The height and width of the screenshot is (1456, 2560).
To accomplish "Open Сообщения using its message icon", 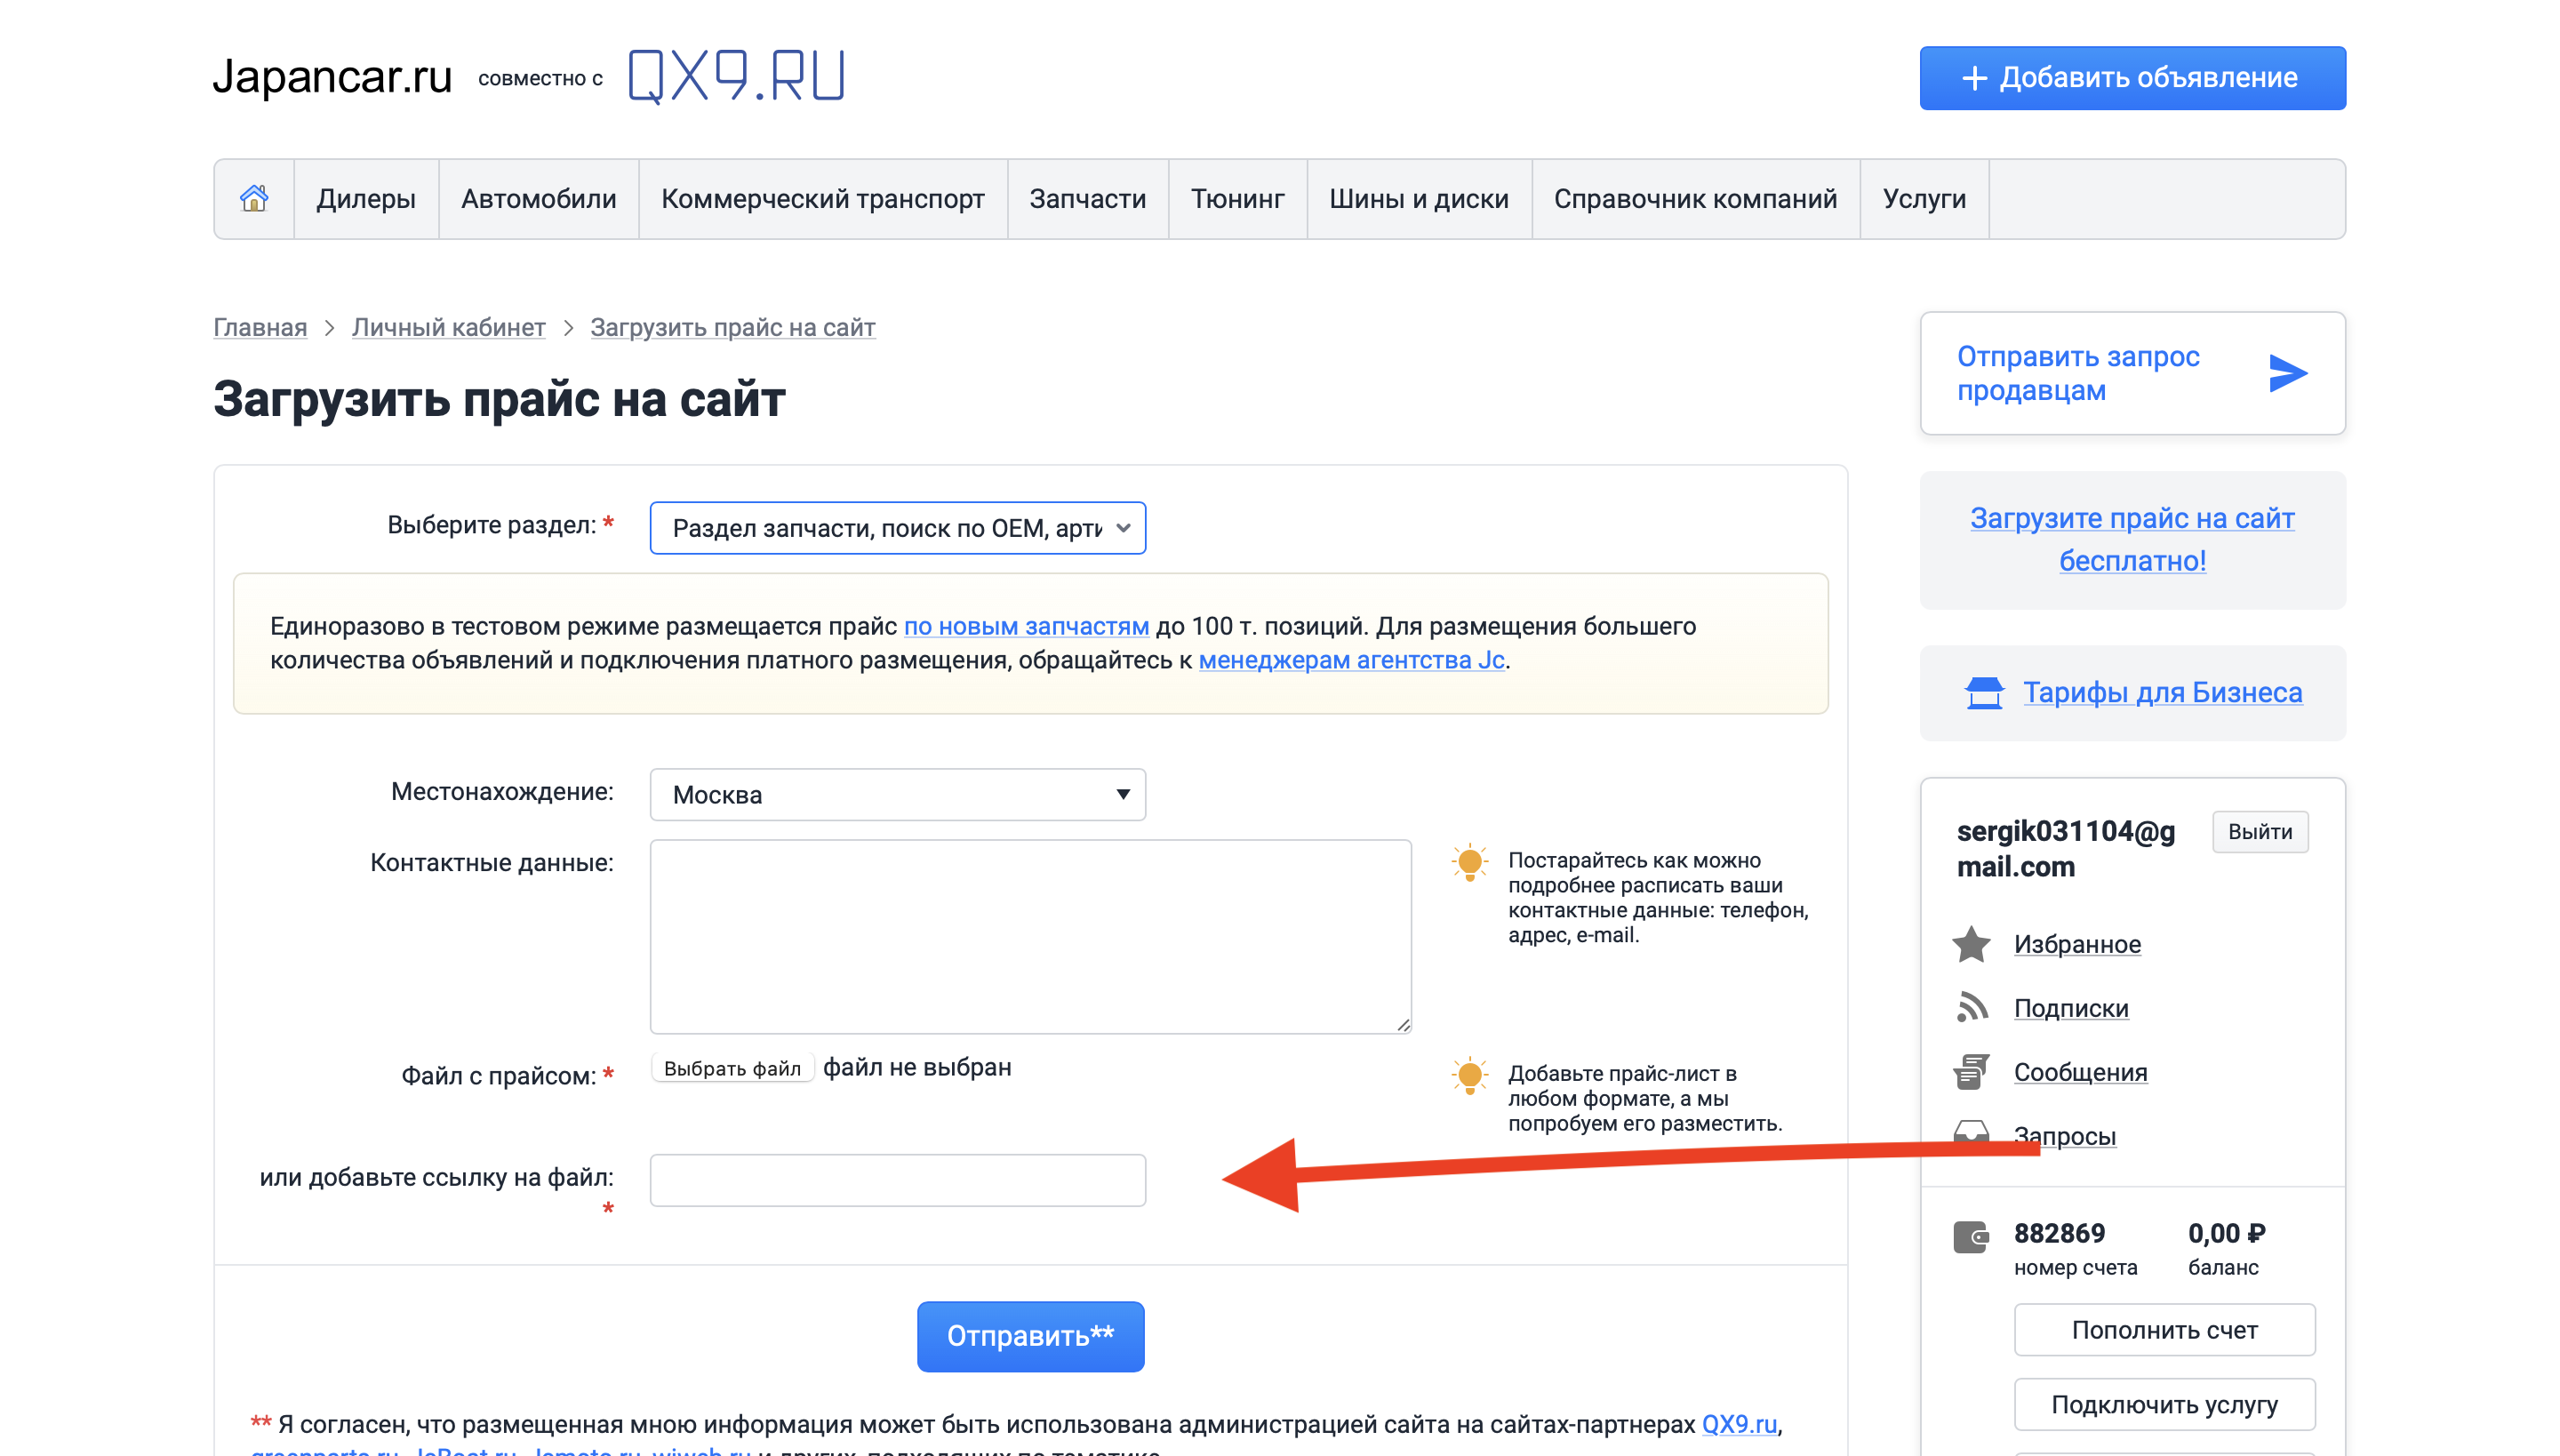I will [1971, 1071].
